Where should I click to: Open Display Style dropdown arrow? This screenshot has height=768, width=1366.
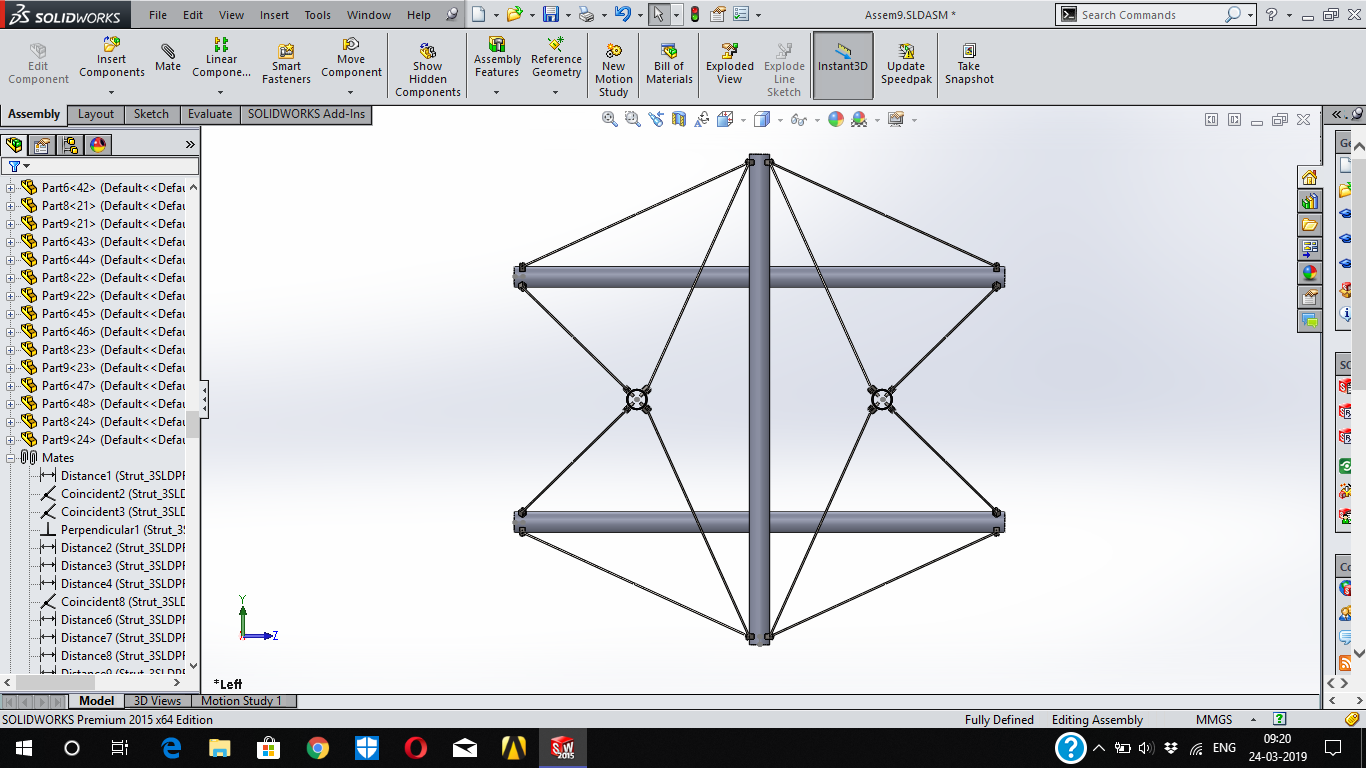tap(781, 120)
